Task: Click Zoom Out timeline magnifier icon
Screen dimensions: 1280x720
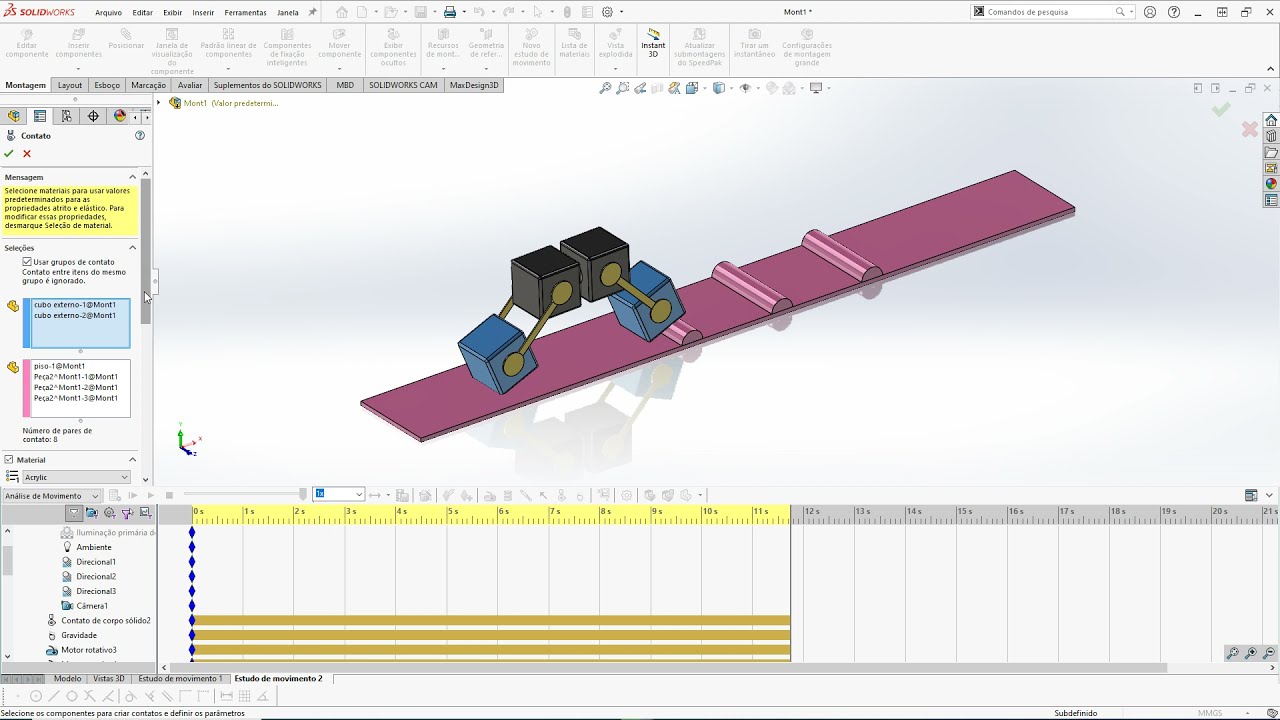Action: tap(1269, 653)
